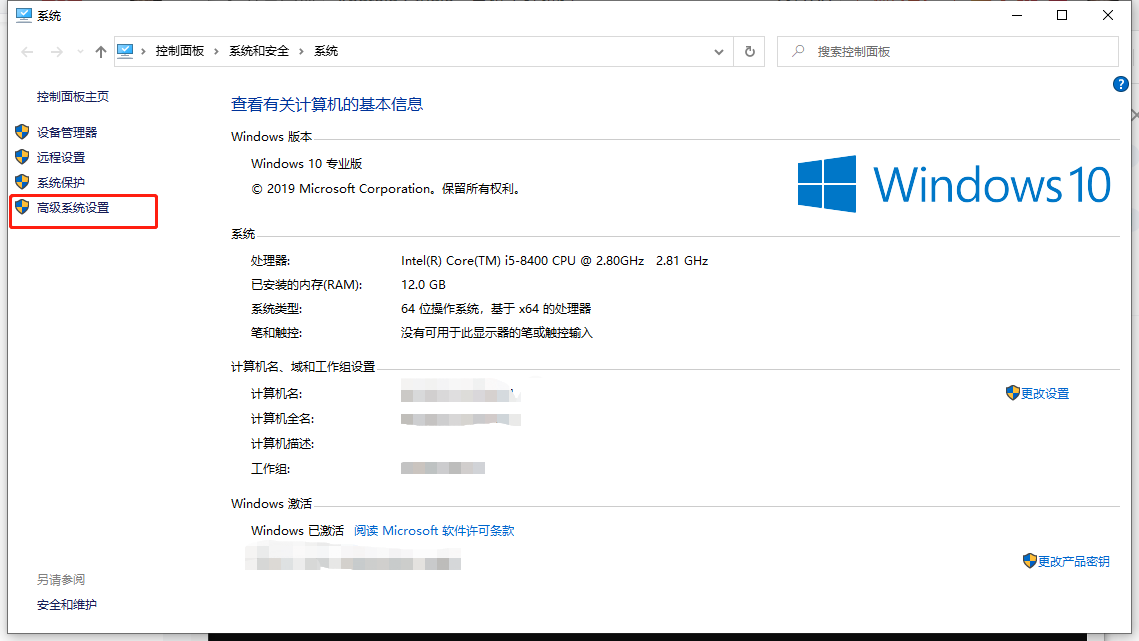The height and width of the screenshot is (641, 1139).
Task: Click the forward navigation arrow
Action: (57, 52)
